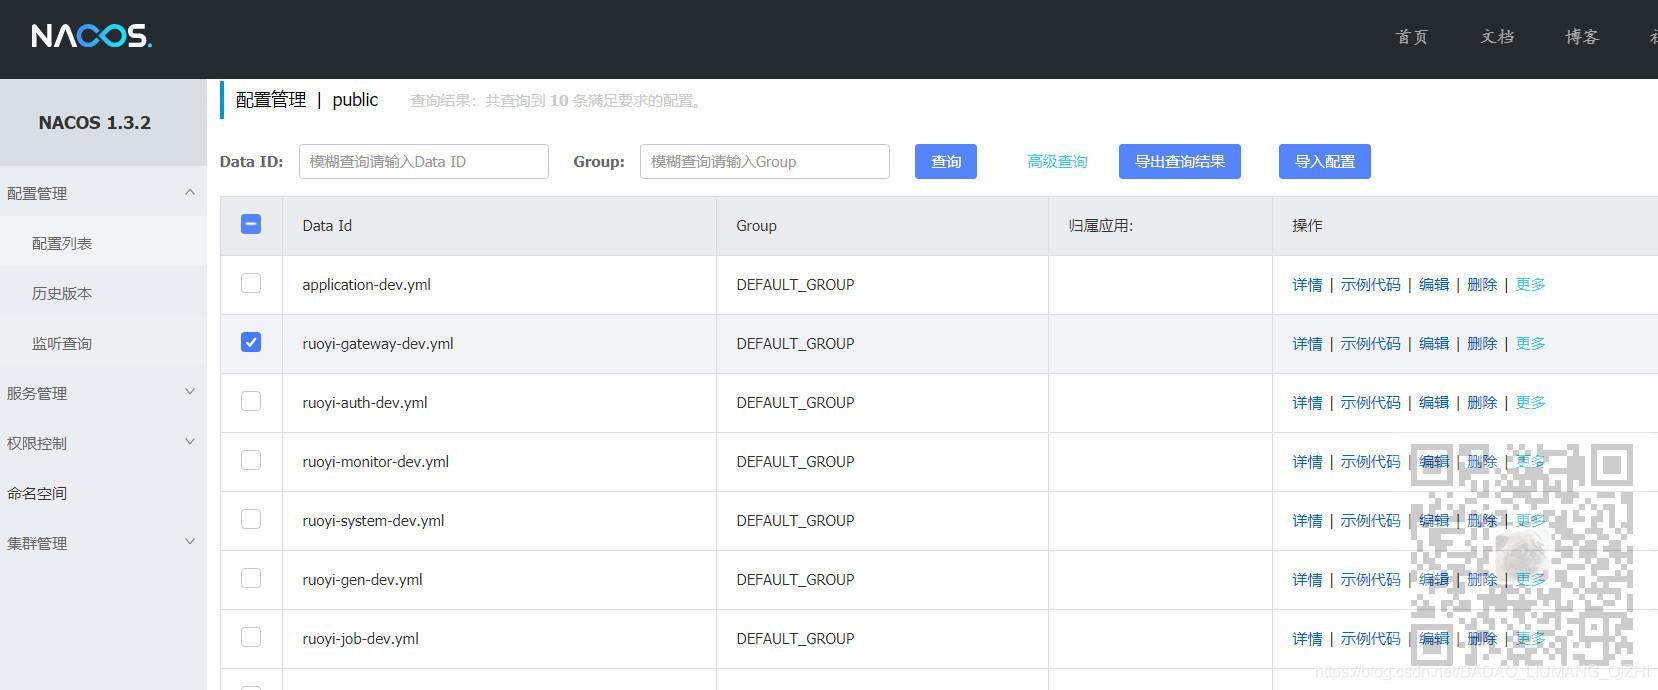Check the ruoyi-gen-dev.yml row checkbox
Viewport: 1658px width, 690px height.
click(251, 578)
